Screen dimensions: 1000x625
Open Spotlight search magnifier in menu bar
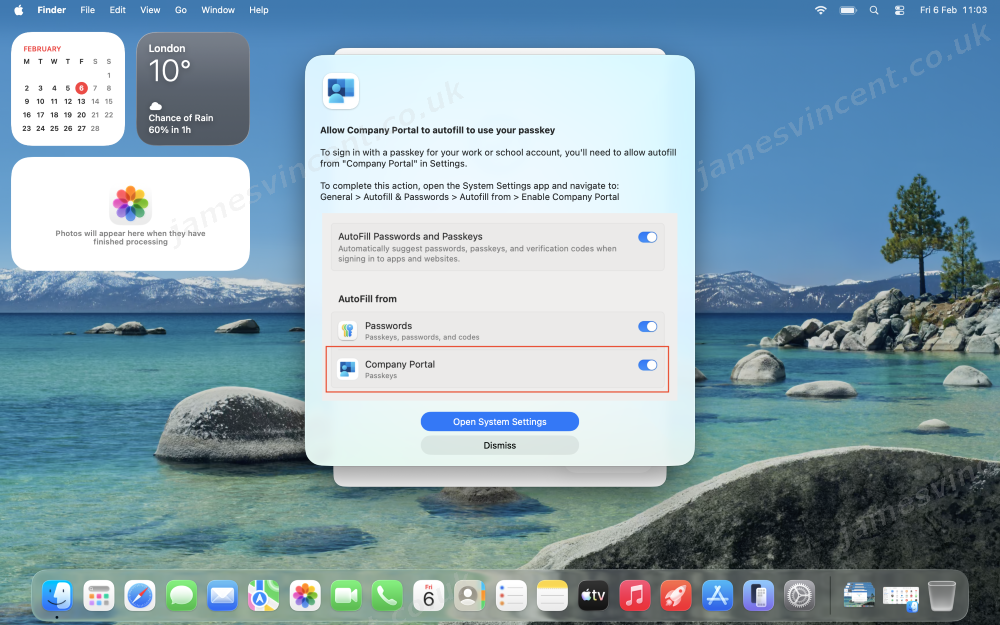coord(874,10)
